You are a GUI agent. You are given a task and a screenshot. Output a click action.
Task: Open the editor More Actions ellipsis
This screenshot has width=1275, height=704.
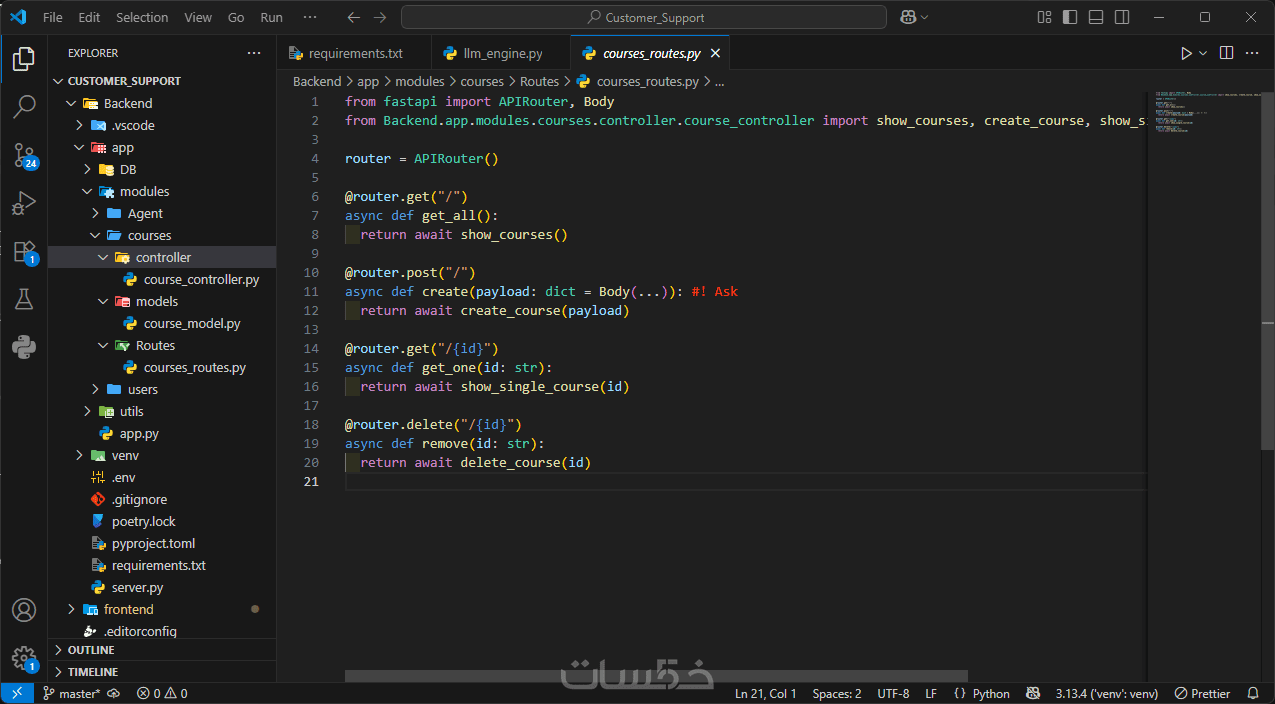(x=1253, y=53)
